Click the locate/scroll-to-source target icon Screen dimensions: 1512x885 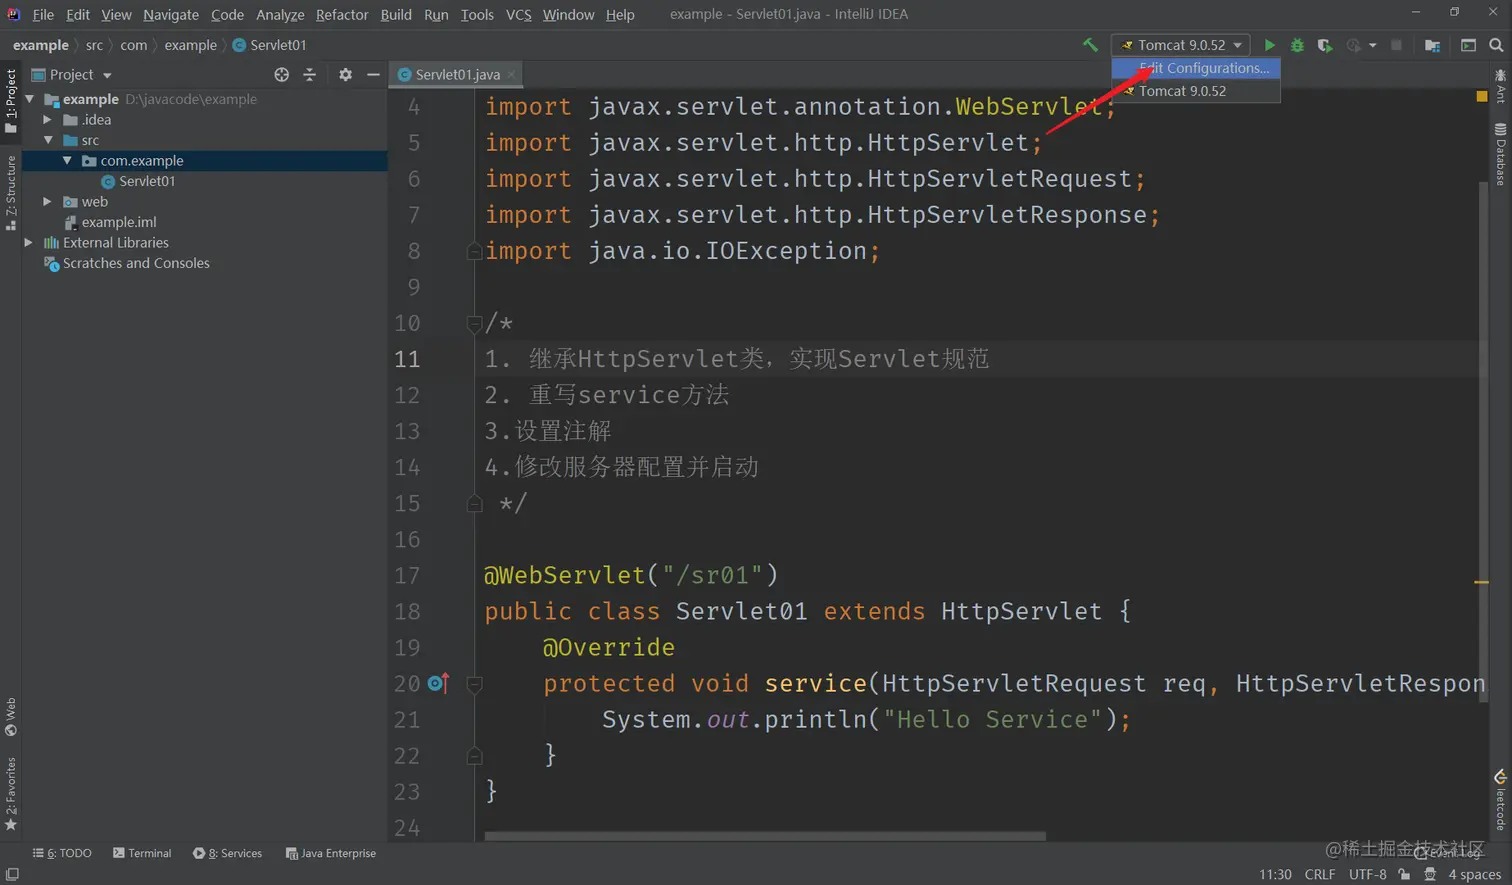(x=281, y=75)
